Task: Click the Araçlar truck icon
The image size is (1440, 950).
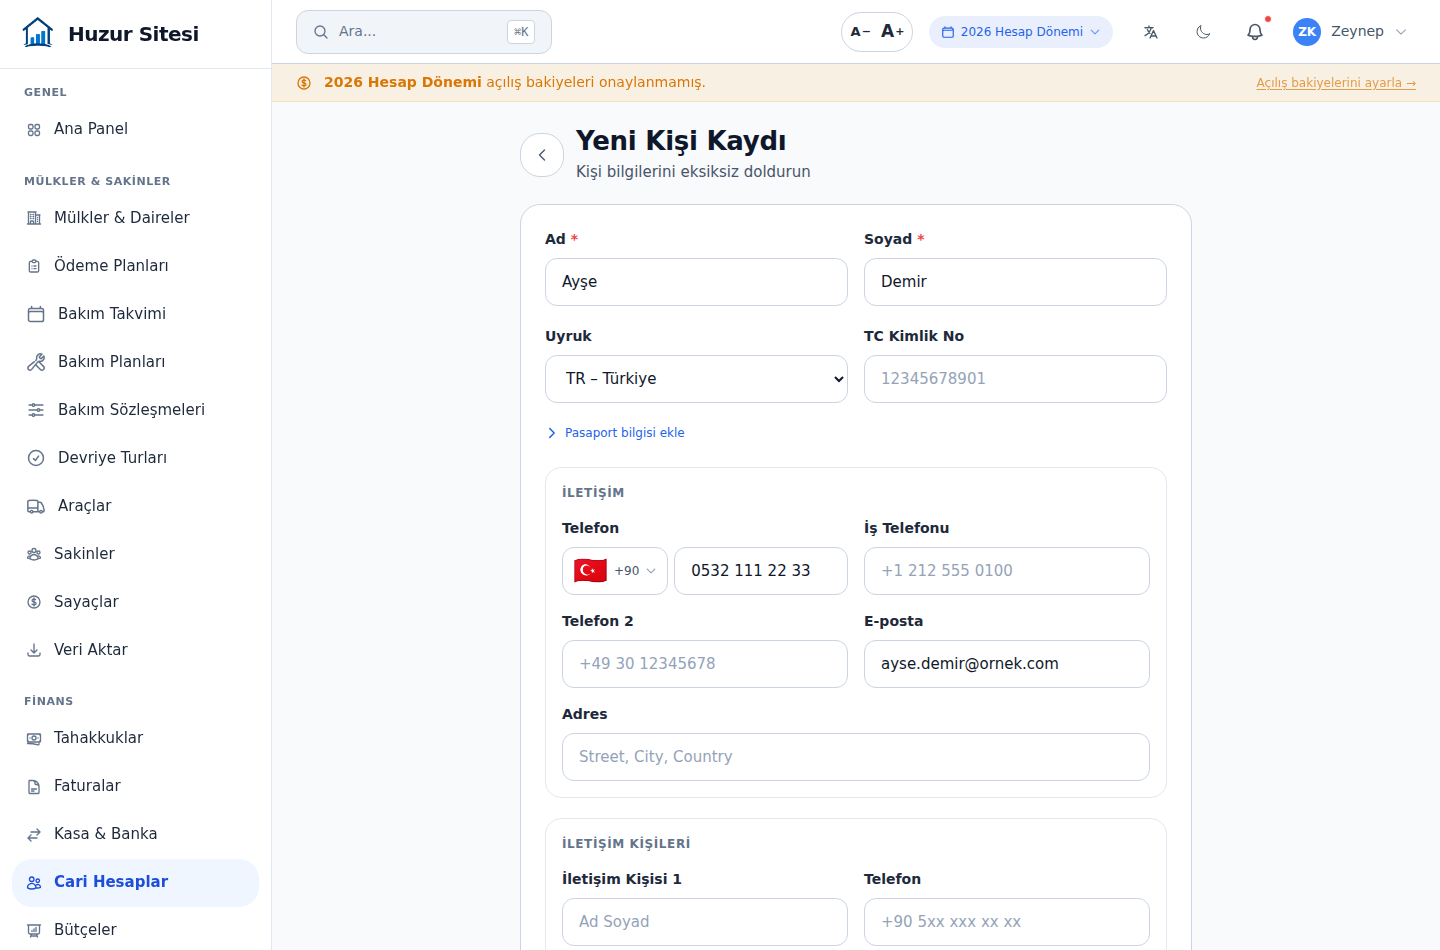Action: (36, 506)
